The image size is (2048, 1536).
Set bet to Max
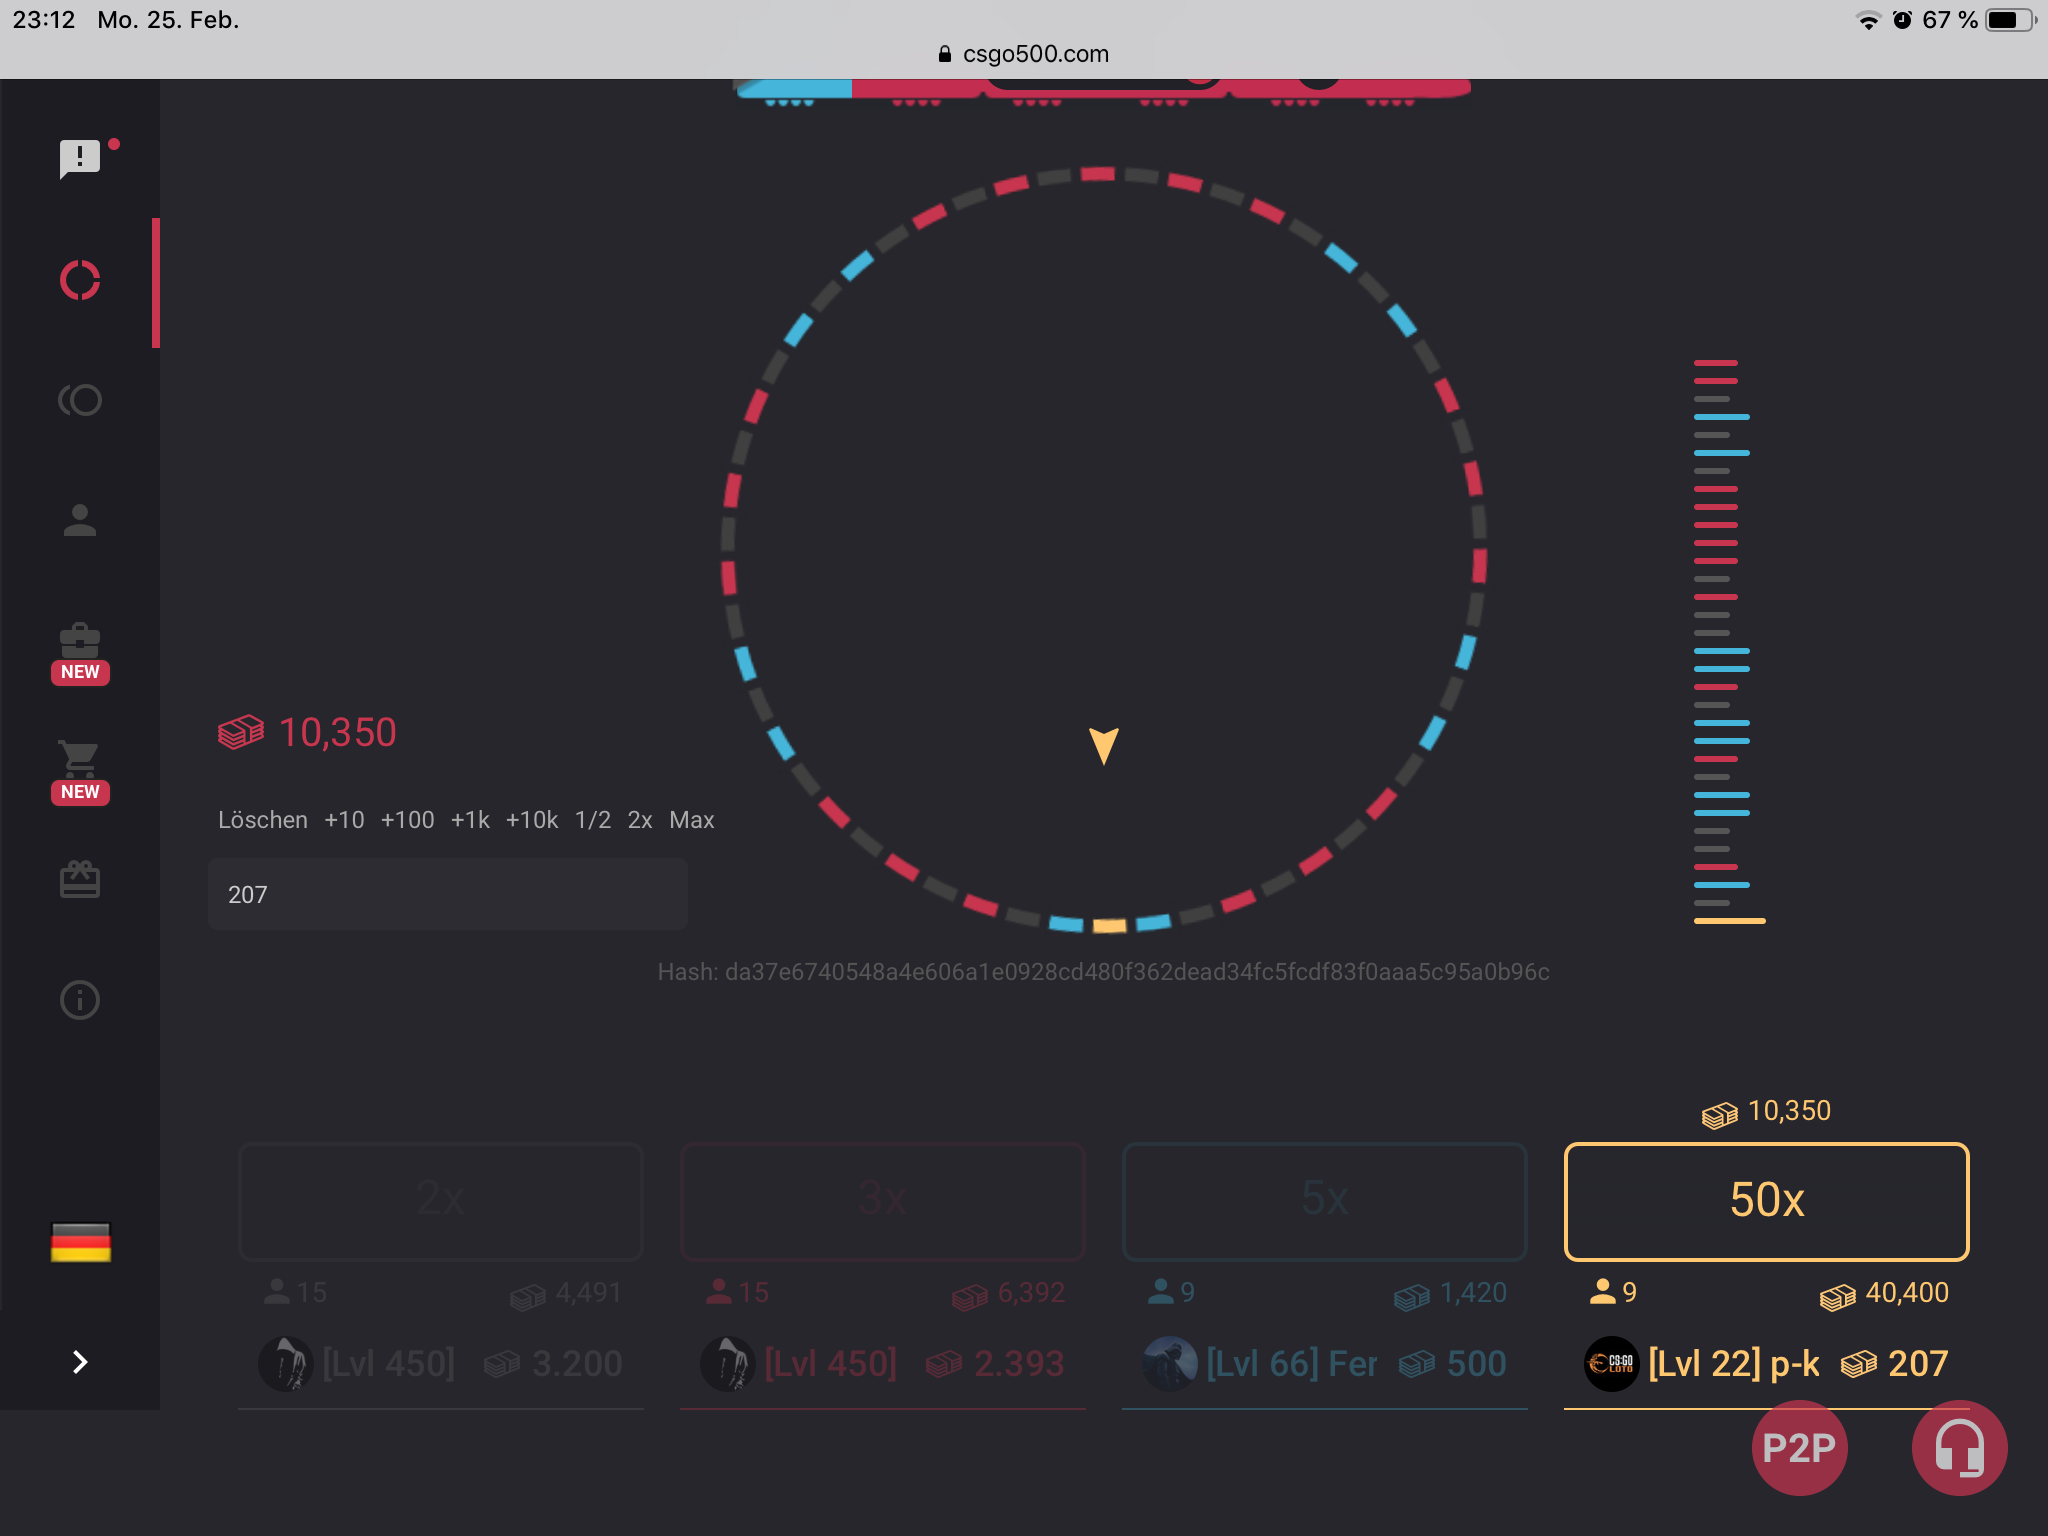pyautogui.click(x=691, y=820)
